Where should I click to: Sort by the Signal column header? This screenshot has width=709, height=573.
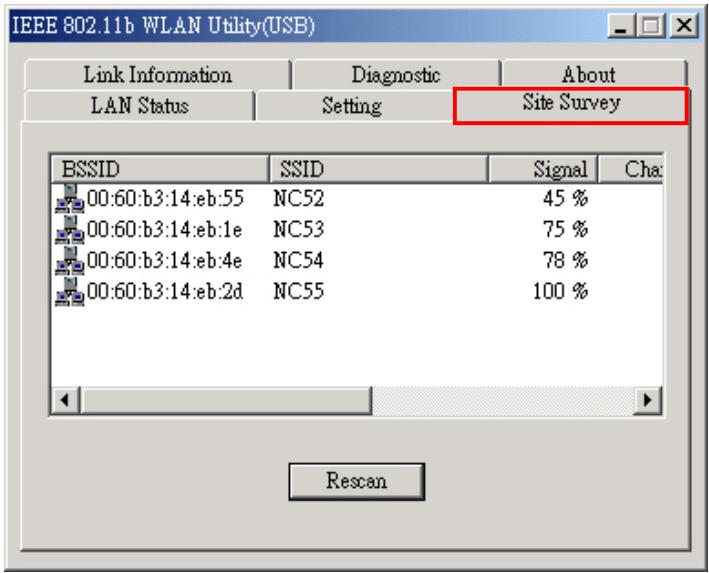tap(543, 170)
